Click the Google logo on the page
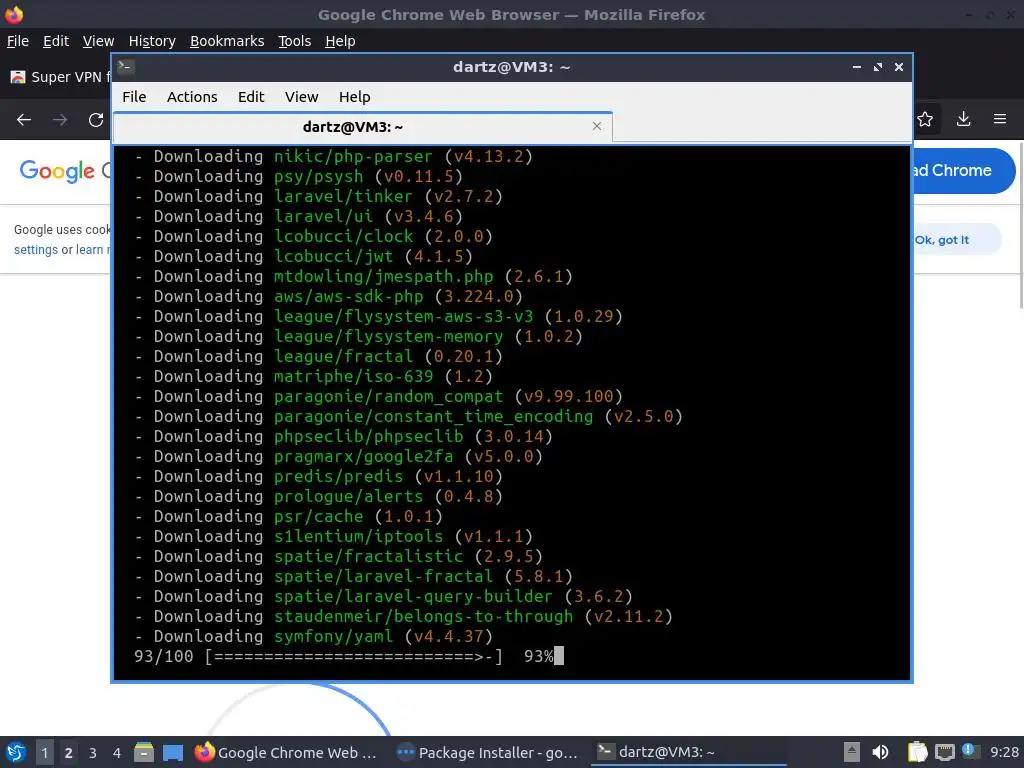The height and width of the screenshot is (768, 1024). tap(57, 171)
